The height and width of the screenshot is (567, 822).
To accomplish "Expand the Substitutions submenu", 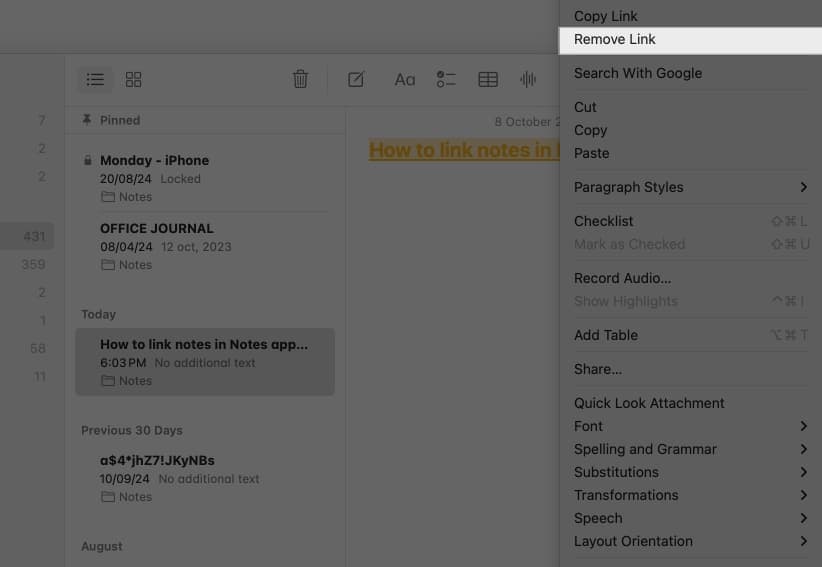I will 690,473.
